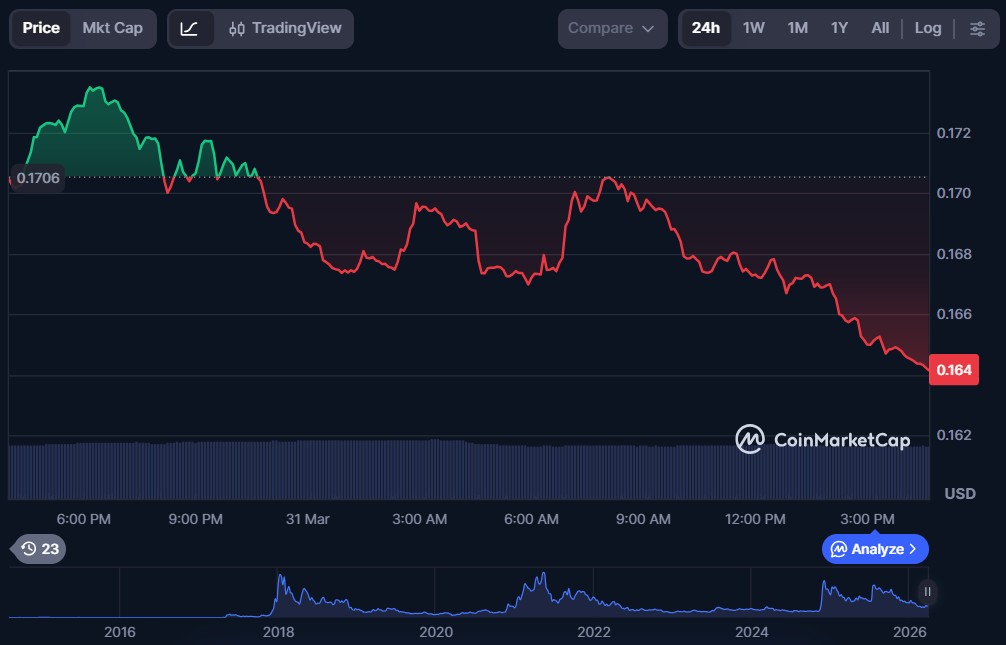The image size is (1006, 645).
Task: Select the 1Y time range
Action: (839, 28)
